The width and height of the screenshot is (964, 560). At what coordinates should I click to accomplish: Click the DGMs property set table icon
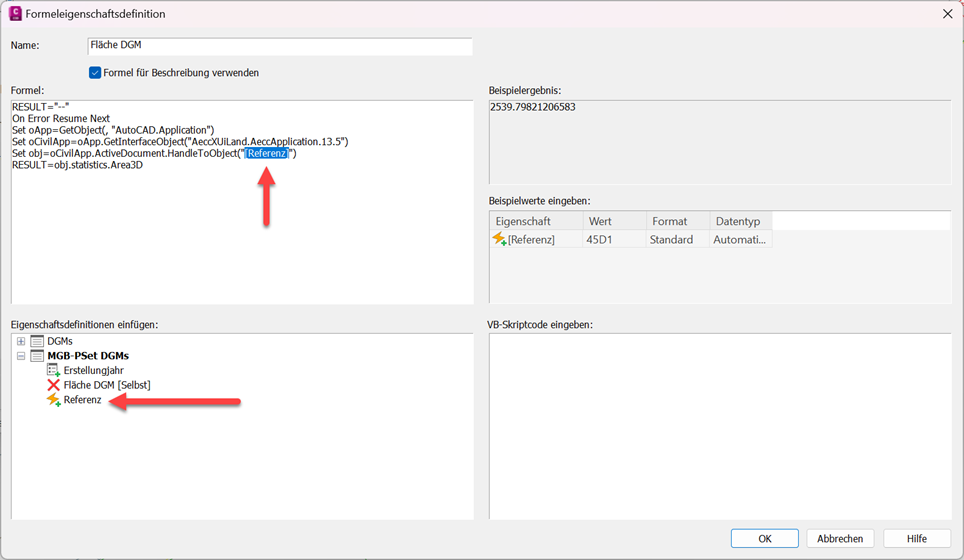(x=37, y=341)
